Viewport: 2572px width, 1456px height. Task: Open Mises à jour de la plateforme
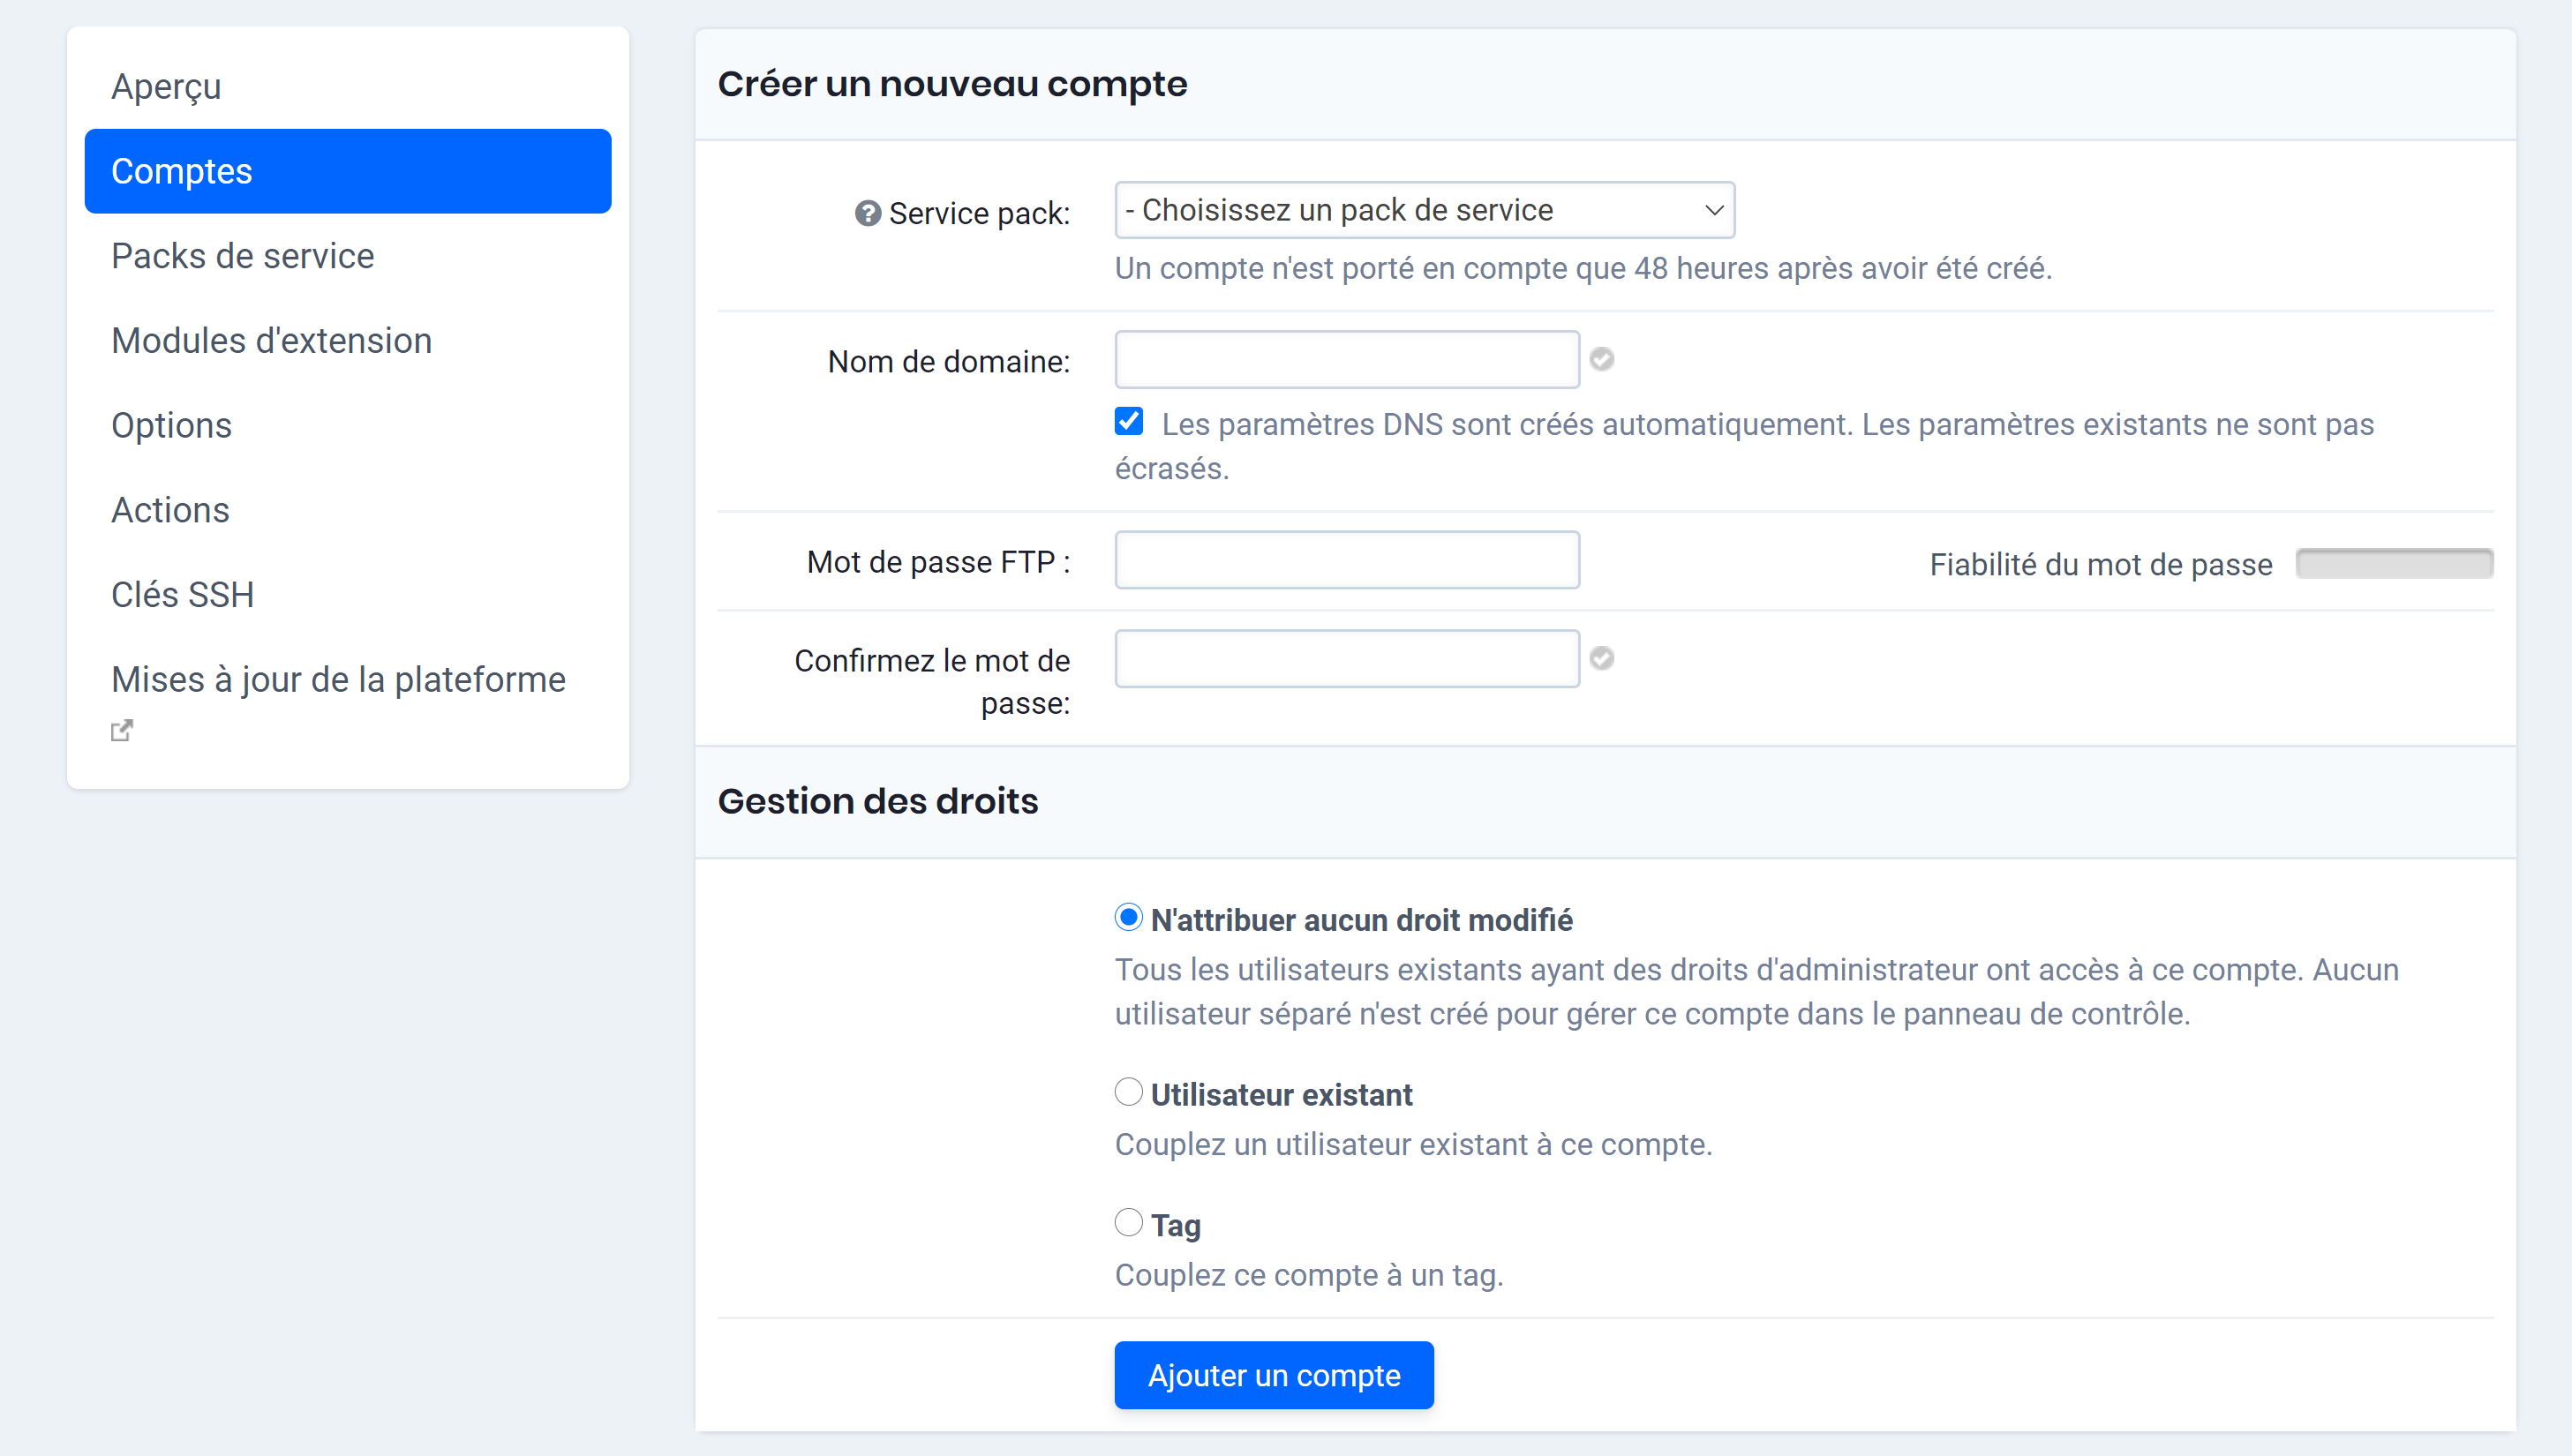coord(338,679)
